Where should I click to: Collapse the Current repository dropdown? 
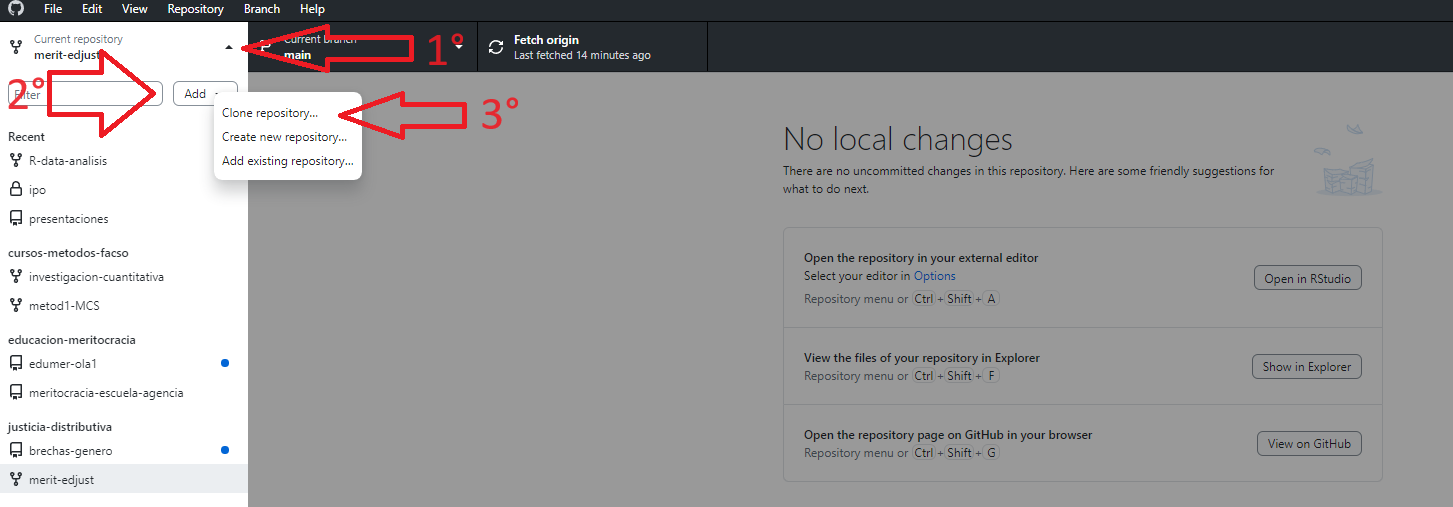pos(229,47)
